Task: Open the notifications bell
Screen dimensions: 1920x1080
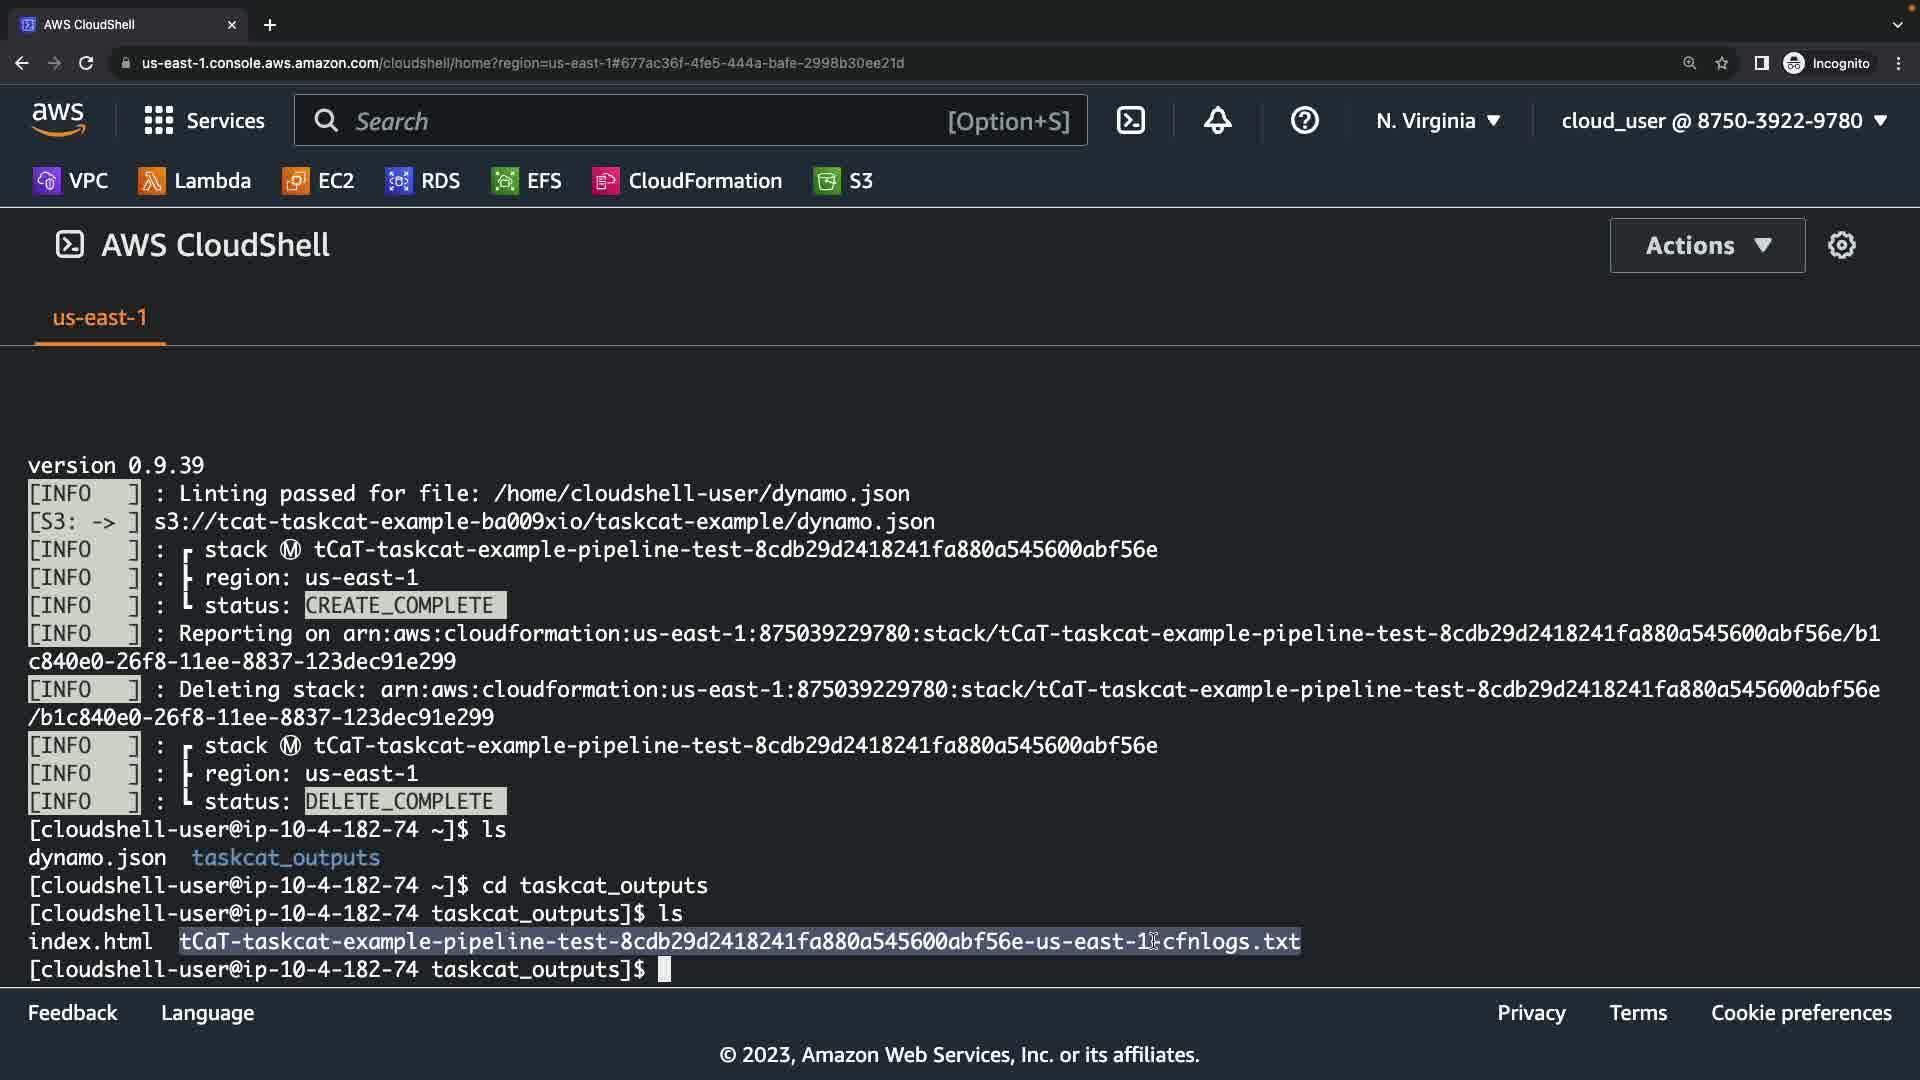Action: point(1217,121)
